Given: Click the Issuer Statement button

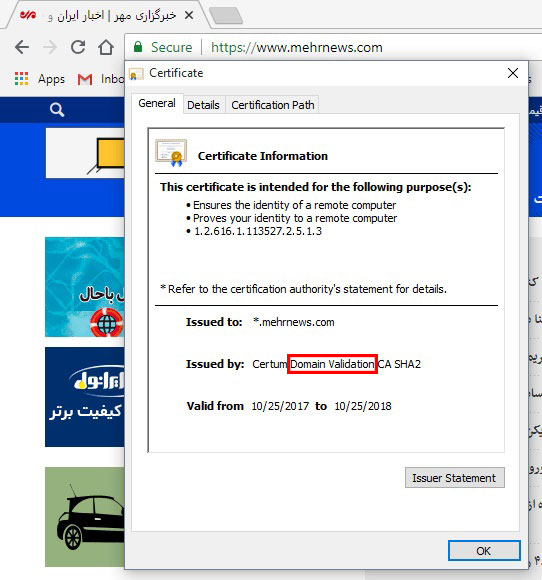Looking at the screenshot, I should (x=454, y=478).
